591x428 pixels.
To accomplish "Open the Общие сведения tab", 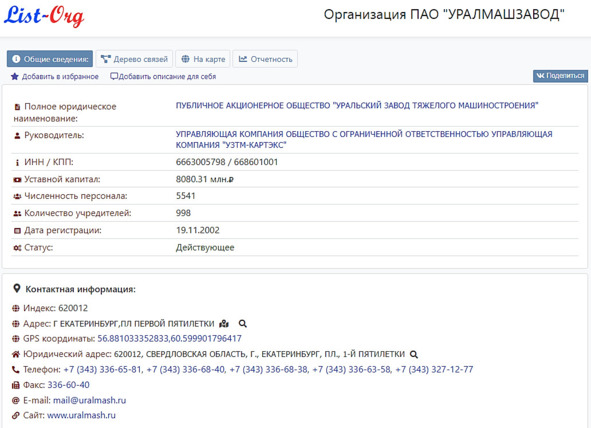I will tap(50, 59).
